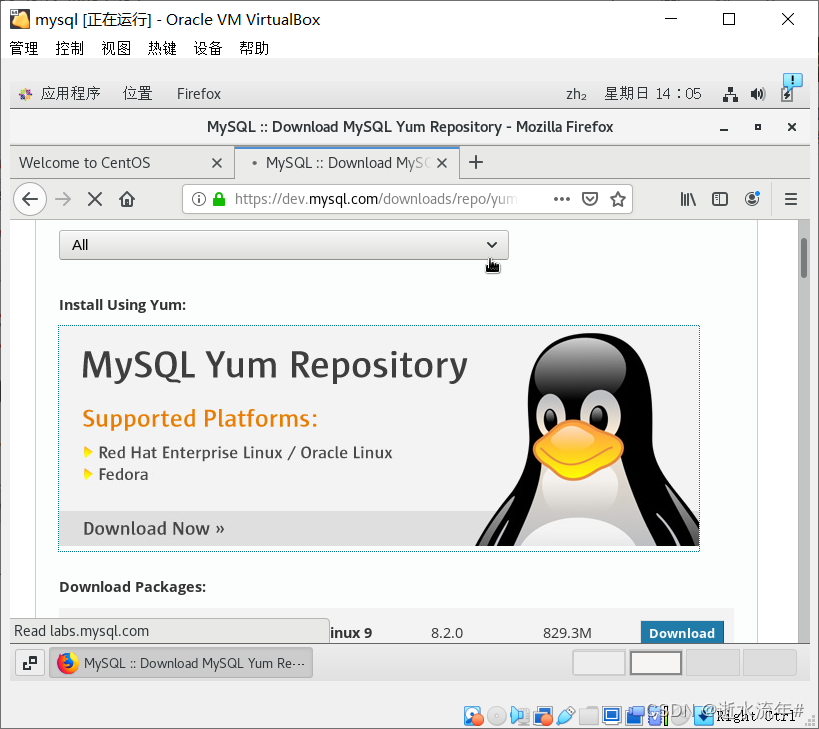Open the 视图 menu in VirtualBox

tap(115, 47)
